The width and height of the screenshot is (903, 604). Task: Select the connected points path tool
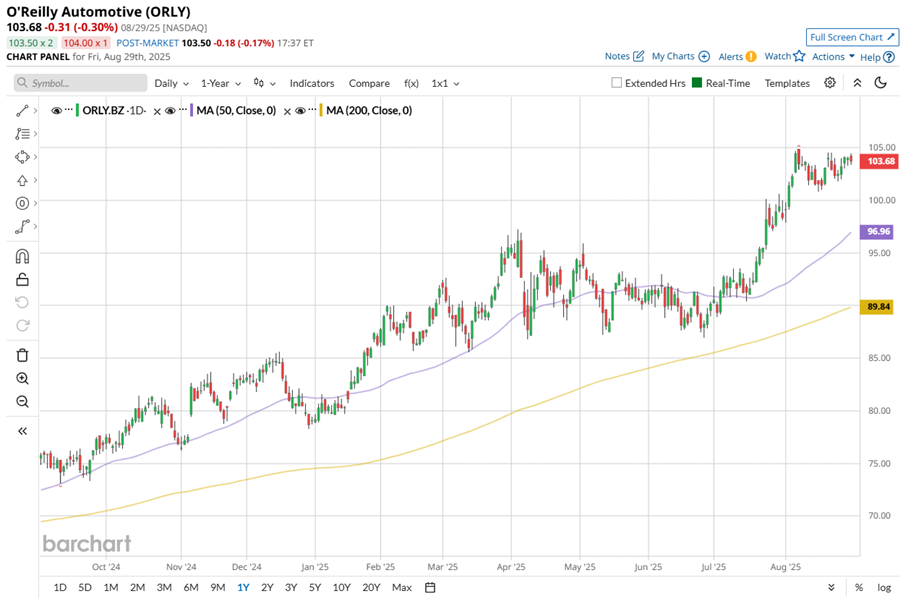coord(22,226)
